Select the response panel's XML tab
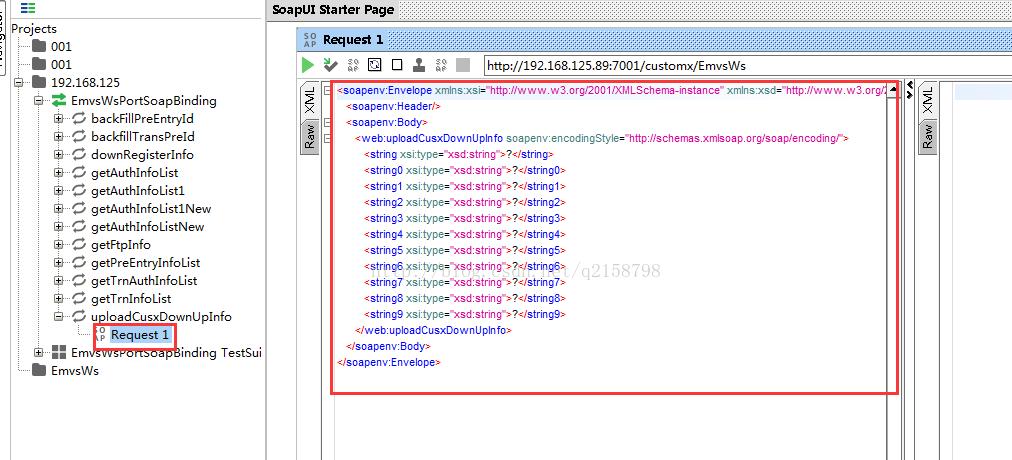Image resolution: width=1012 pixels, height=460 pixels. 927,100
